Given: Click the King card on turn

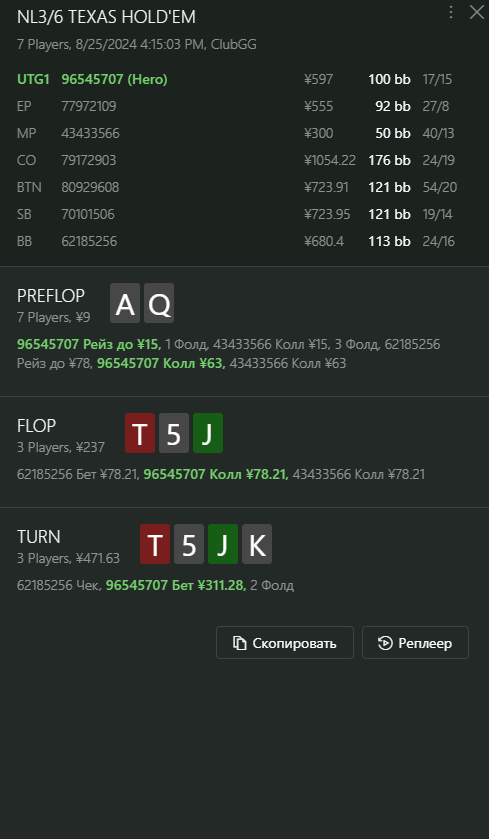Looking at the screenshot, I should (257, 544).
